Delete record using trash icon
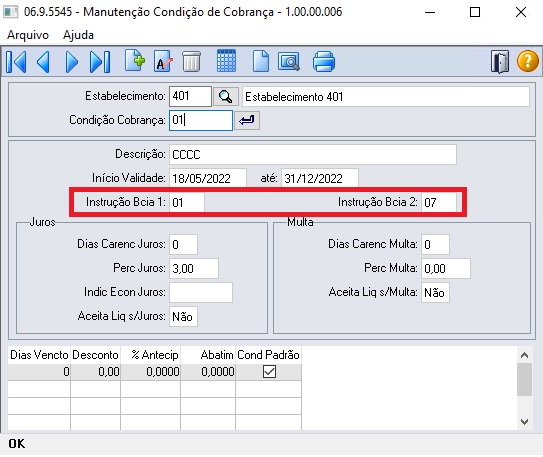Image resolution: width=543 pixels, height=457 pixels. click(191, 61)
